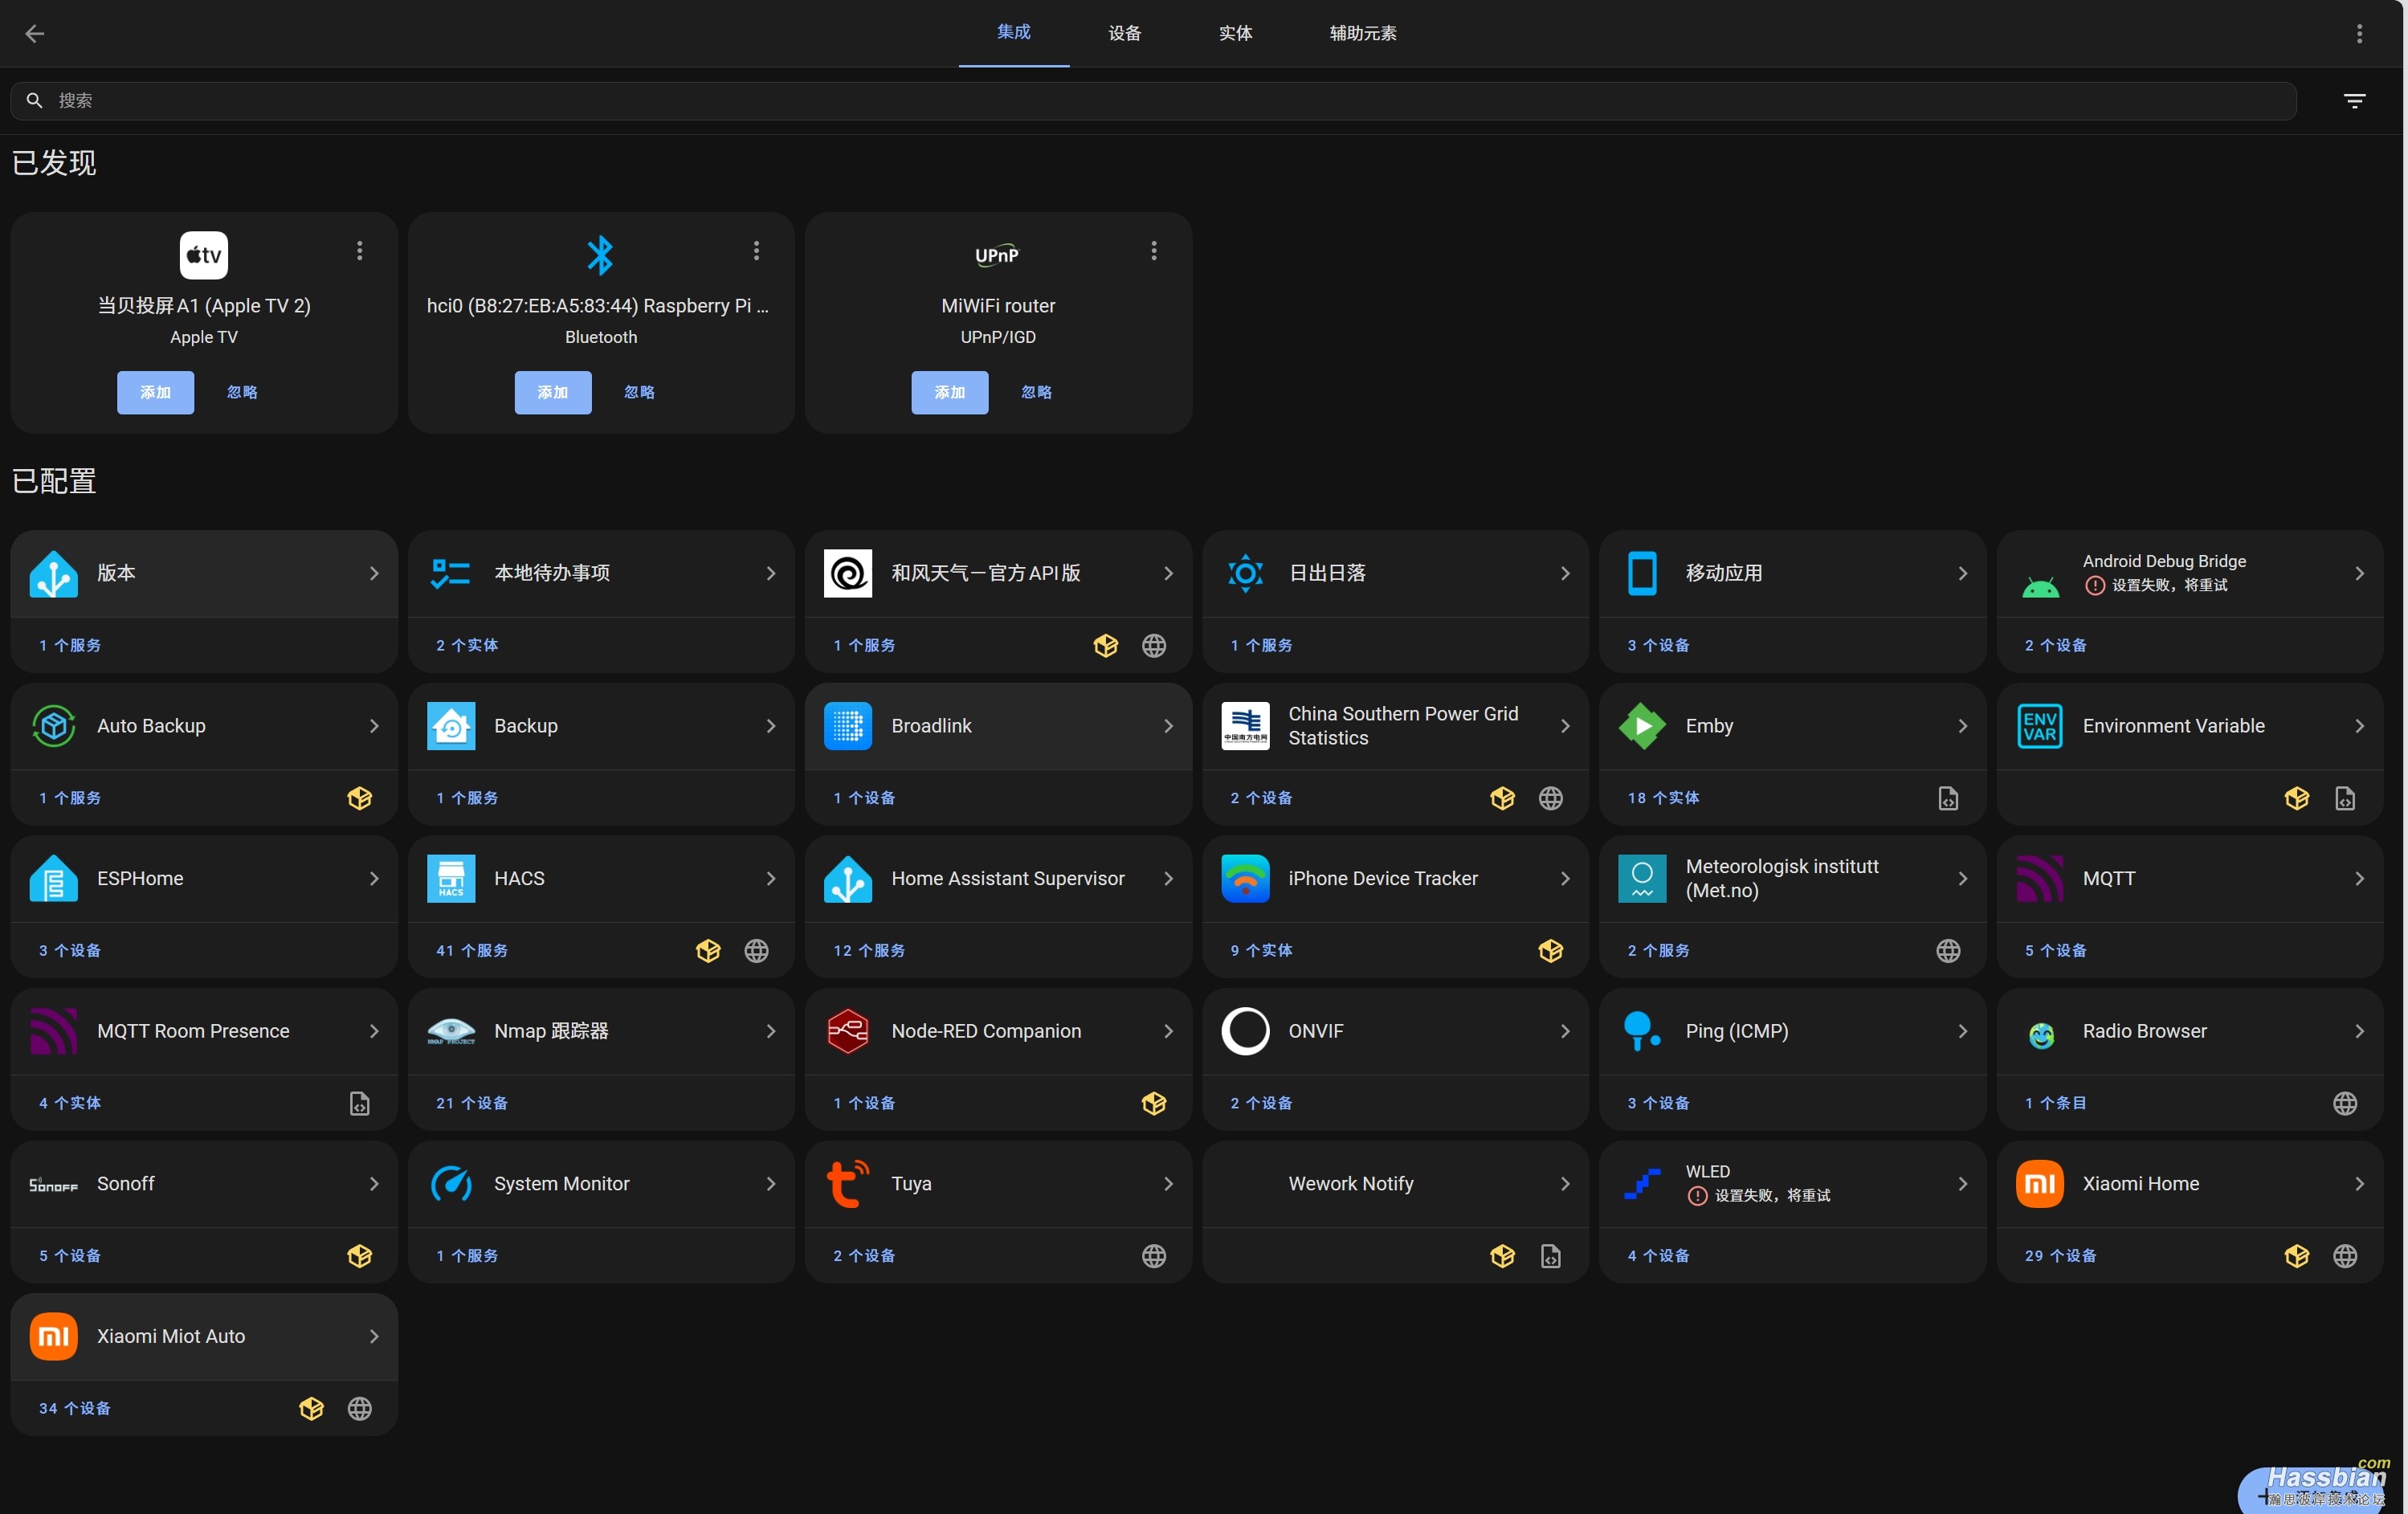Click the Xiaomi Home MI logo
This screenshot has height=1514, width=2408.
click(2040, 1183)
